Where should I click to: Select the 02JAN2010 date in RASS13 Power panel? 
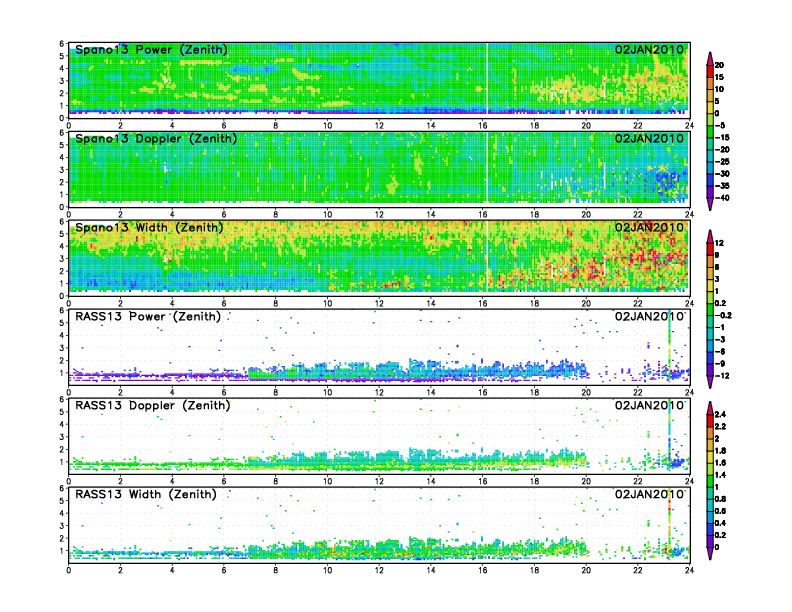649,317
